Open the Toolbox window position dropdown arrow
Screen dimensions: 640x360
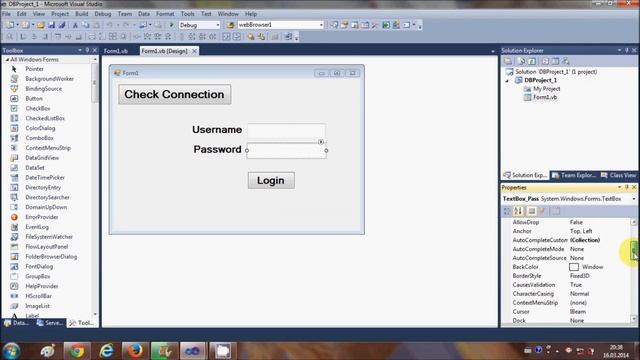[80, 50]
